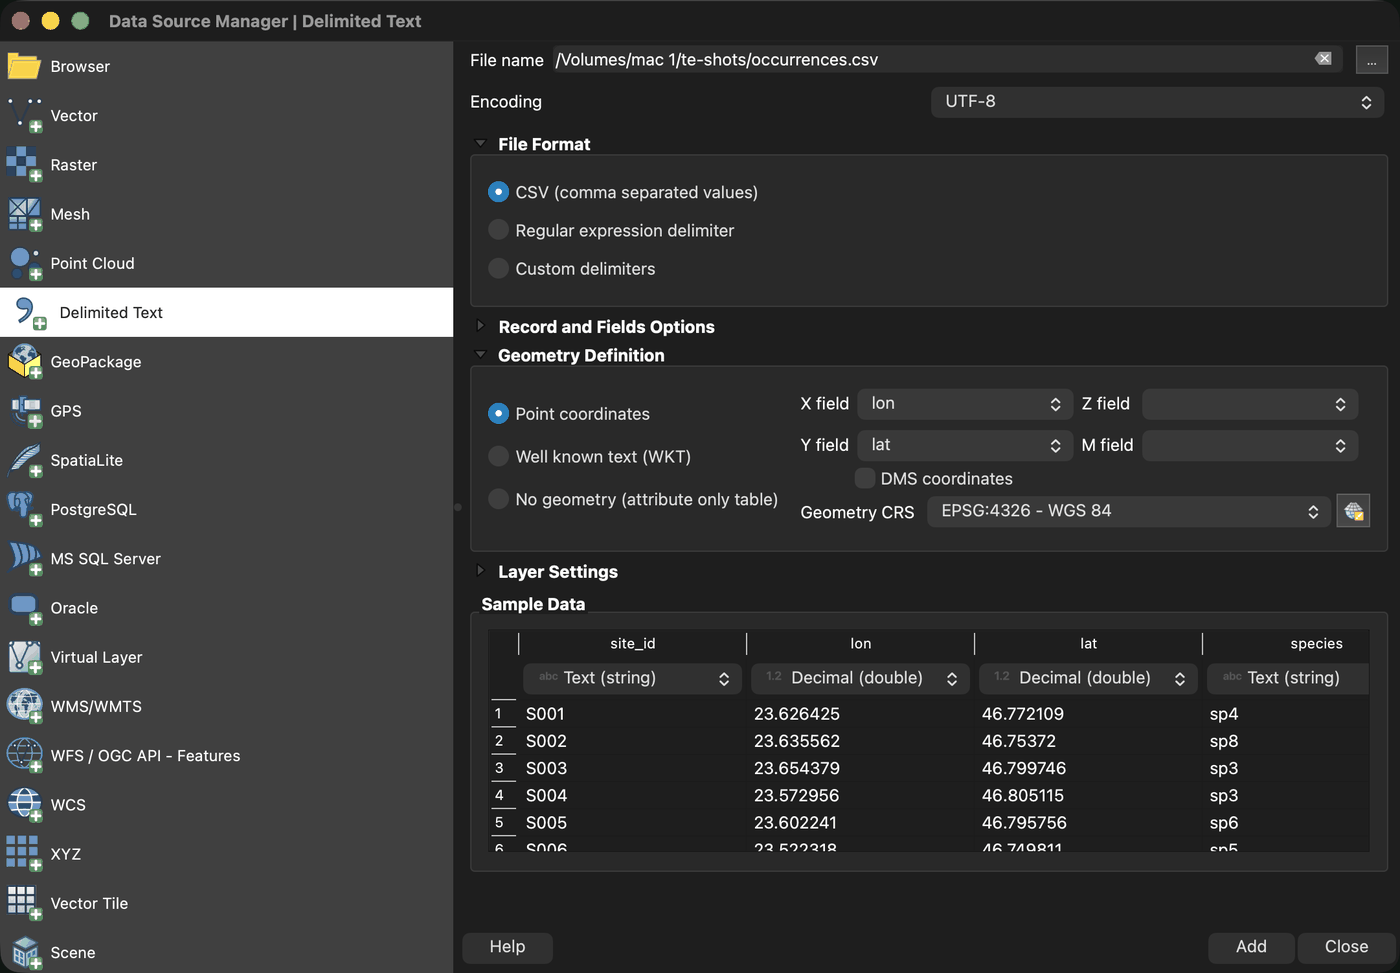Collapse the File Format section
Screen dimensions: 1400x973
[x=480, y=143]
